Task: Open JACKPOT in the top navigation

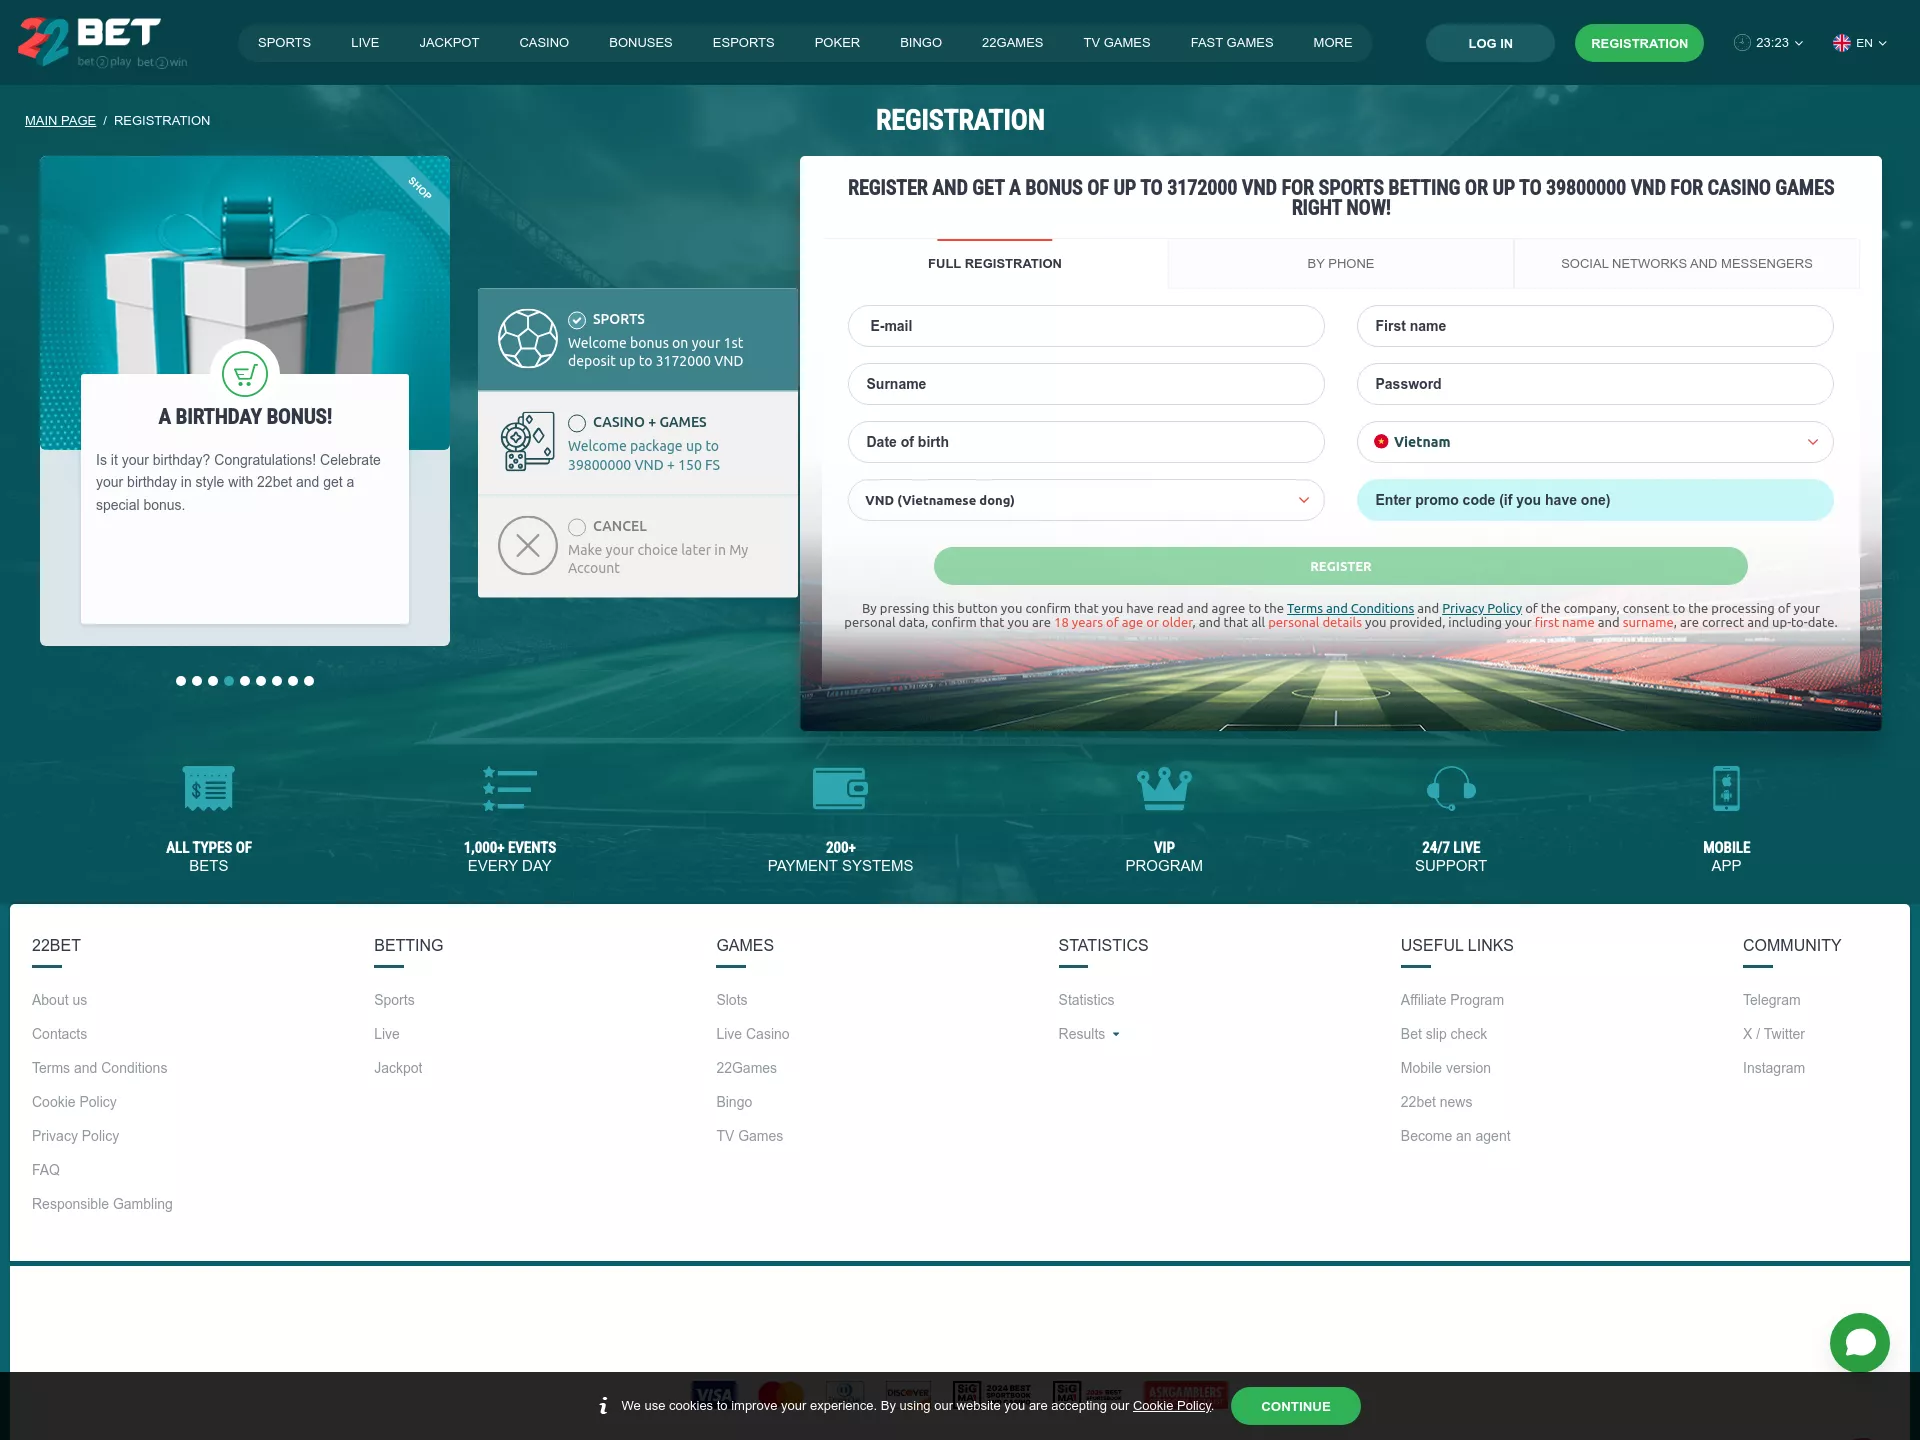Action: [449, 43]
